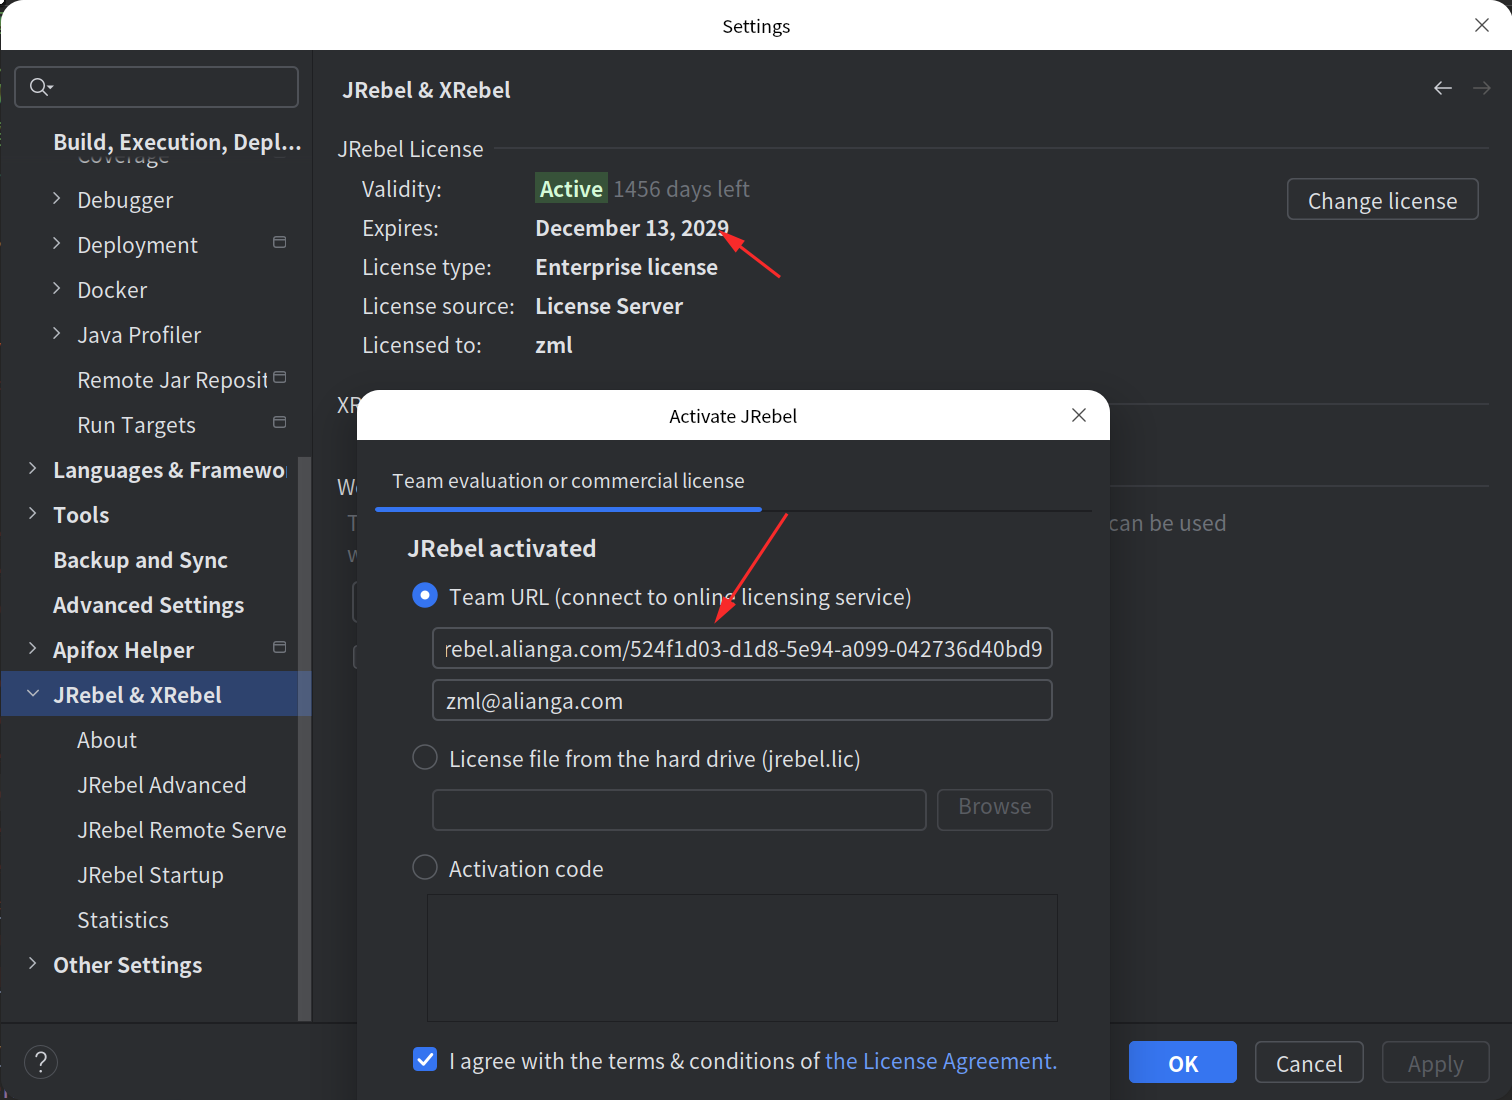Uncheck the License Agreement terms checkbox
Screen dimensions: 1512x1100
tap(425, 1060)
